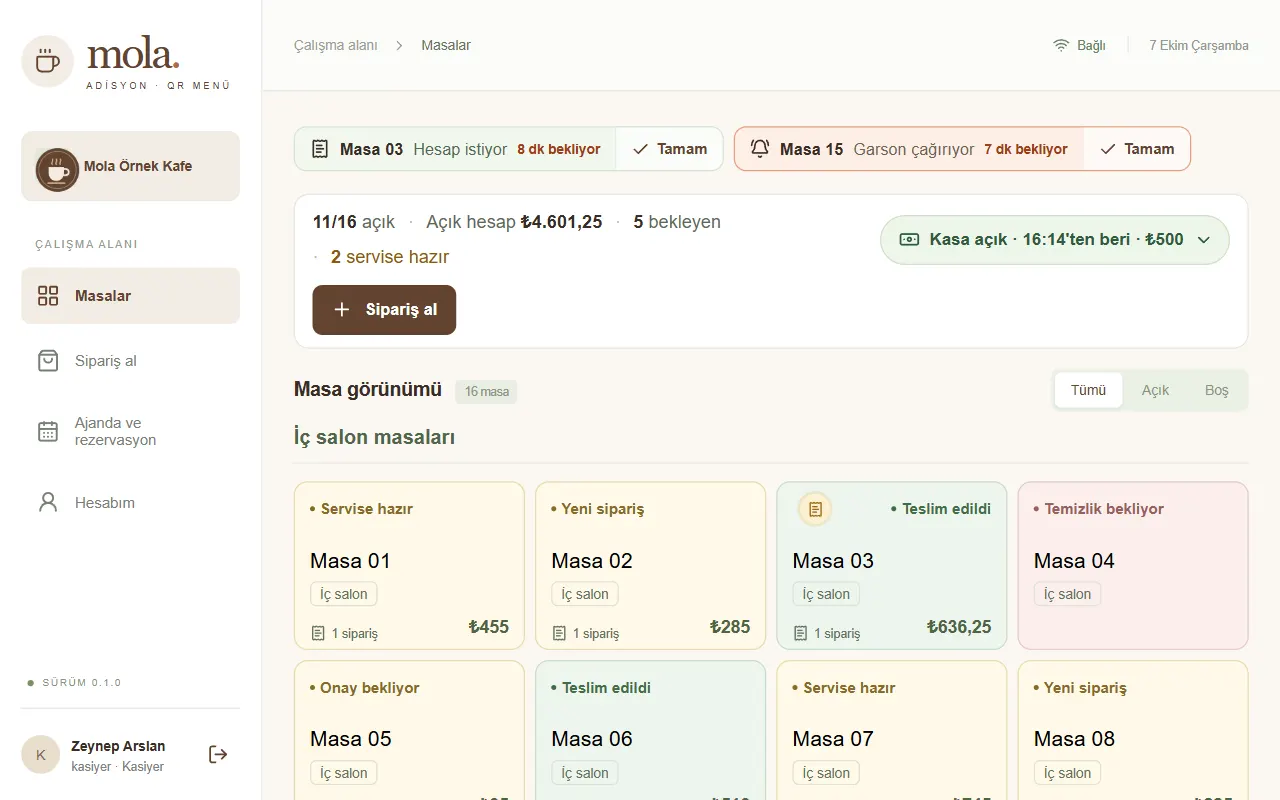Click the Ajanda ve rezervasyon calendar icon

click(48, 431)
